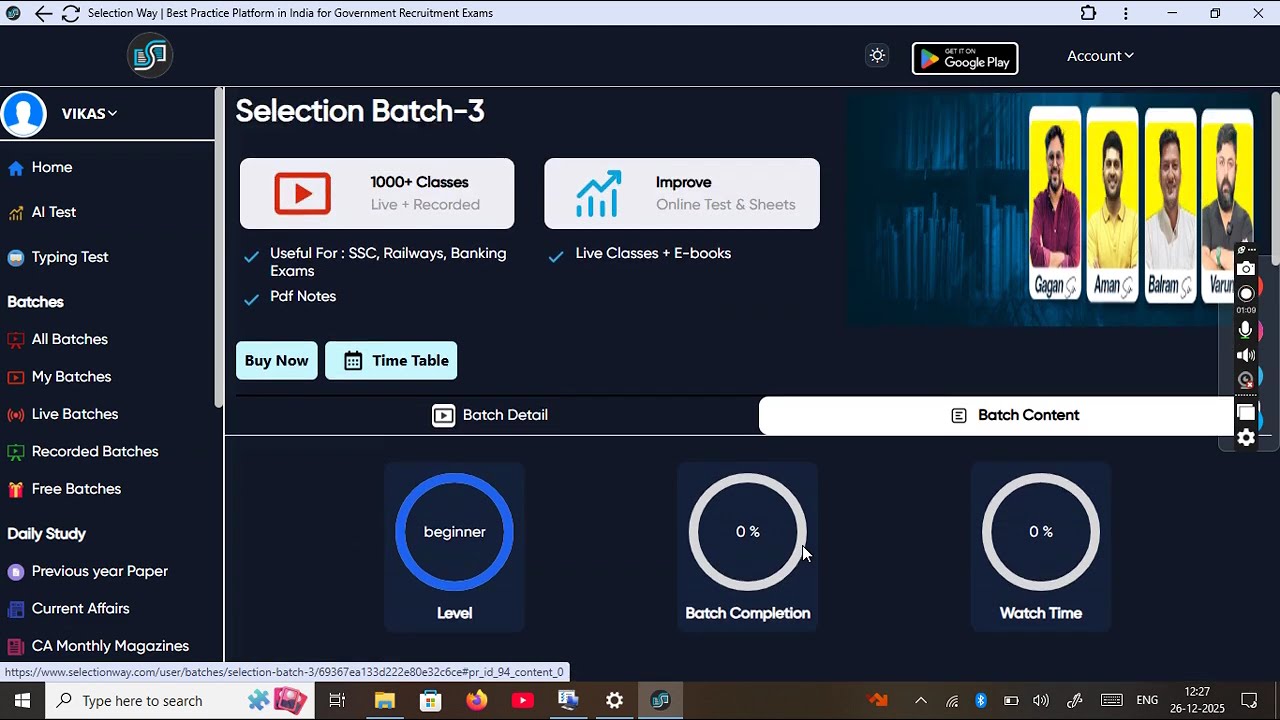Expand the VIKAS user dropdown

(90, 113)
